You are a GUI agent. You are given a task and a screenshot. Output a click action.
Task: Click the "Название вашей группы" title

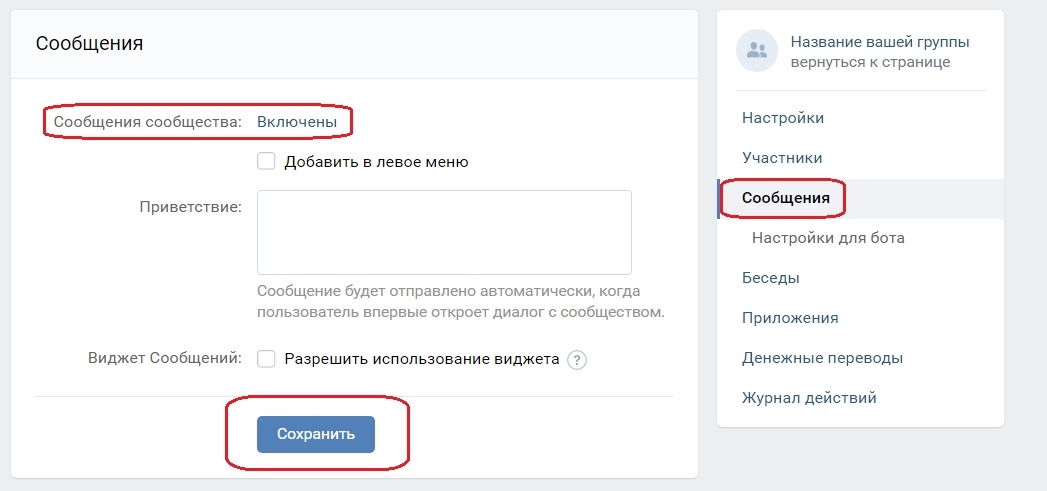point(880,42)
